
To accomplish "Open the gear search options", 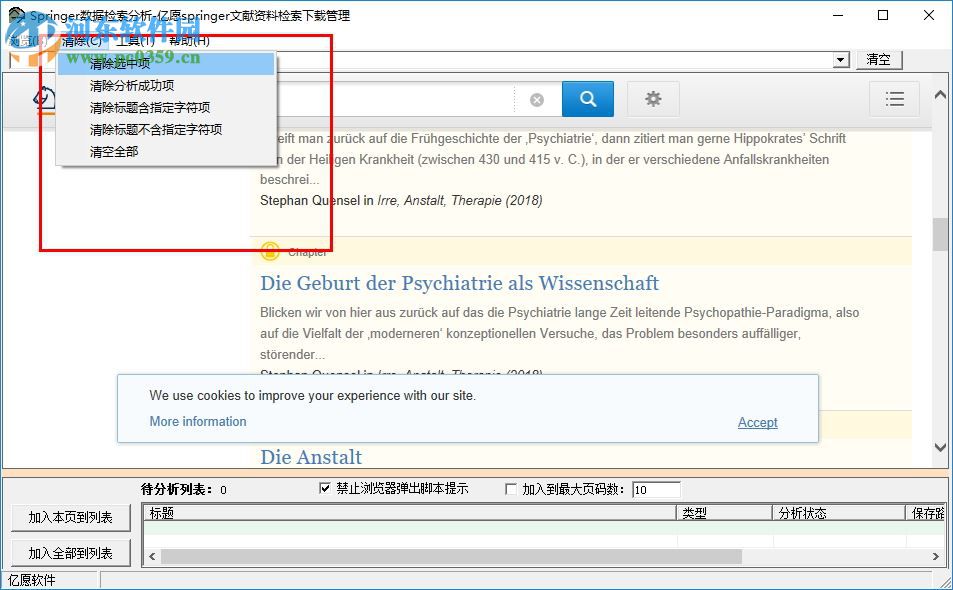I will click(x=653, y=99).
